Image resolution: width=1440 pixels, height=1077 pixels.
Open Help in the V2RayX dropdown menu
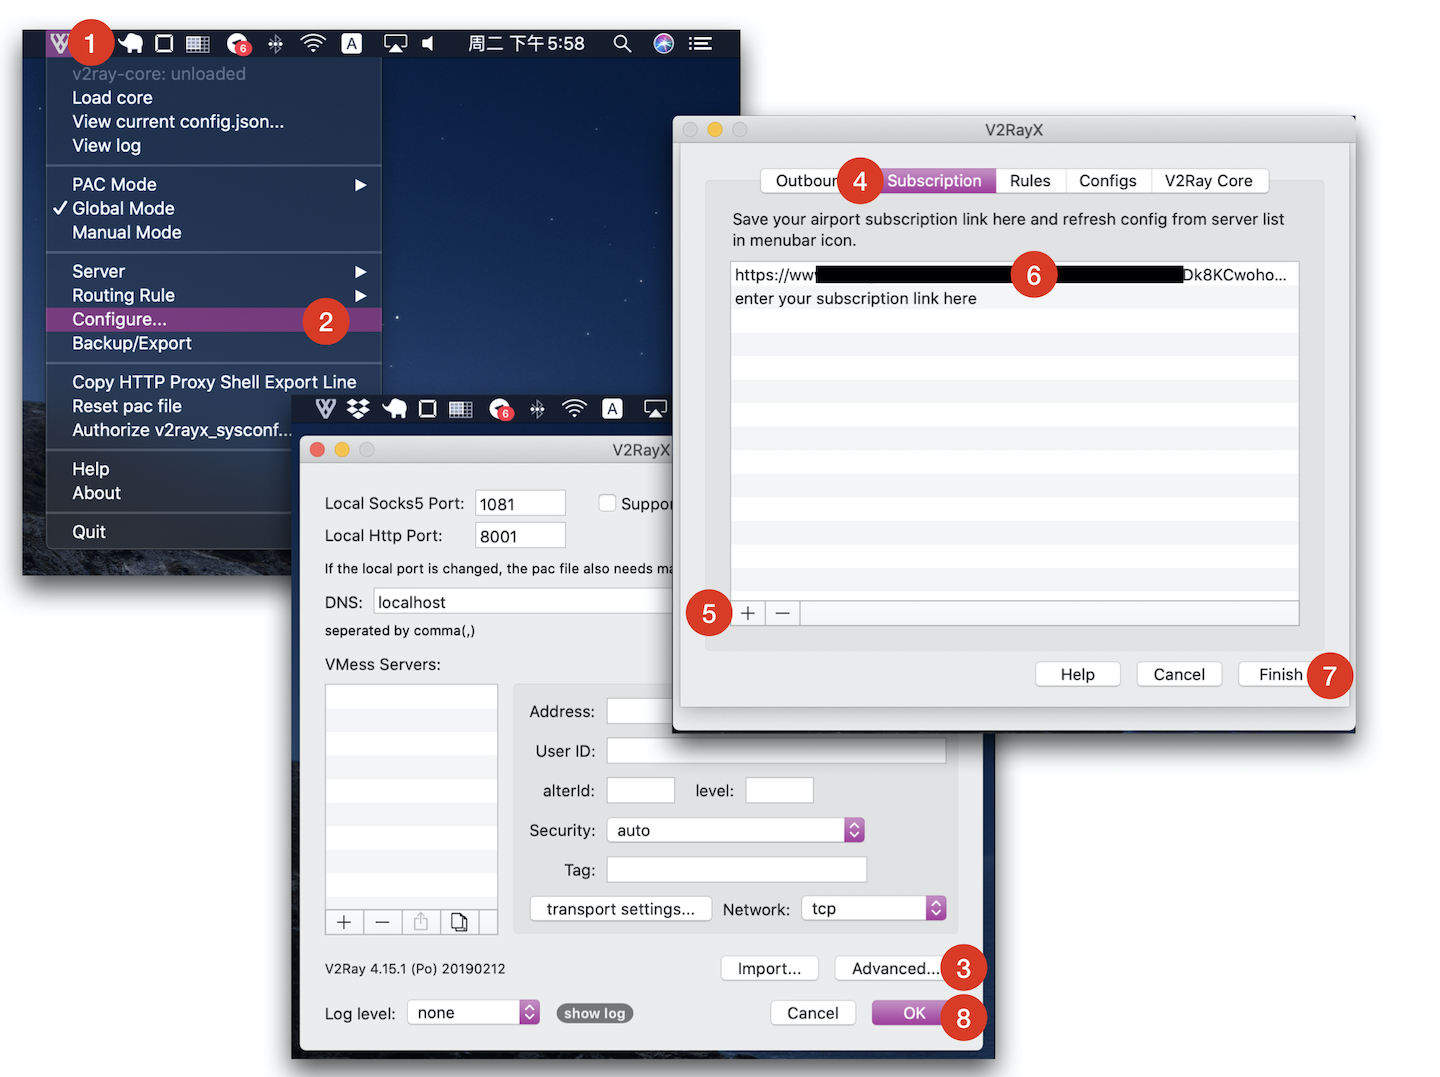coord(170,469)
